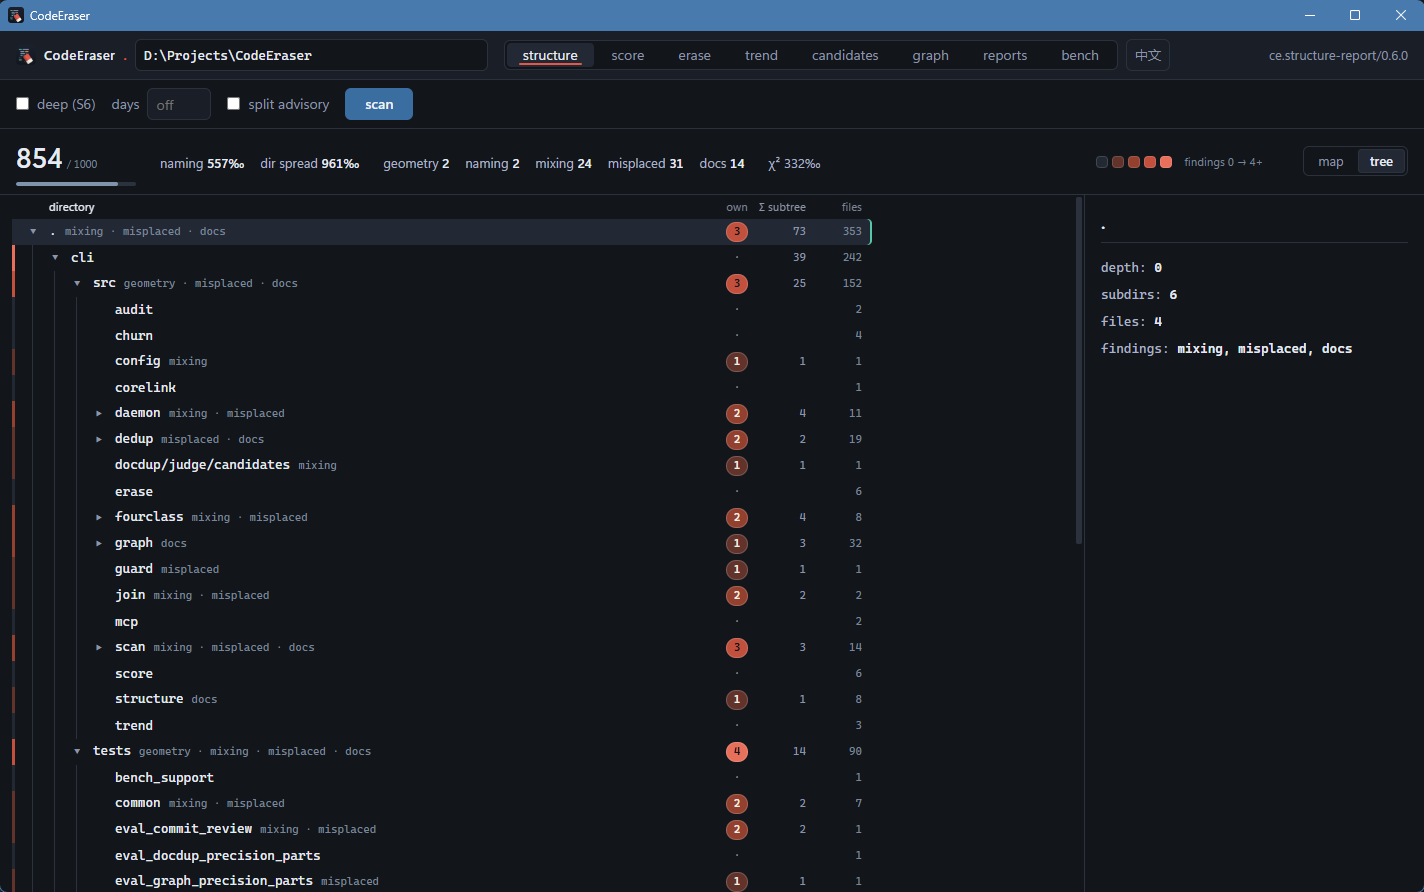
Task: Select the eval_graph_precision_parts row
Action: coord(441,881)
